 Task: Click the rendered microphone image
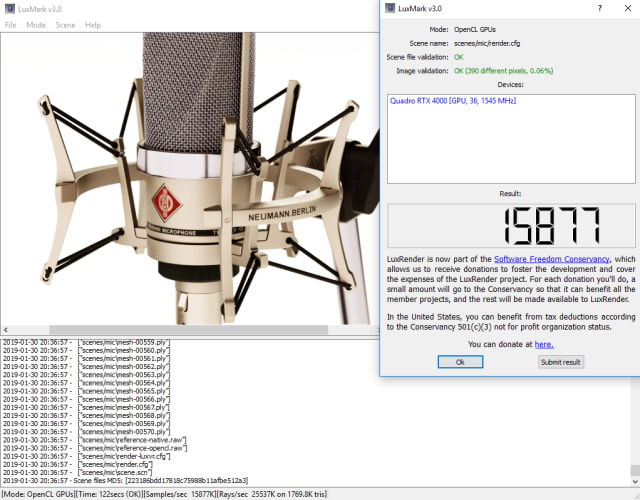coord(190,178)
